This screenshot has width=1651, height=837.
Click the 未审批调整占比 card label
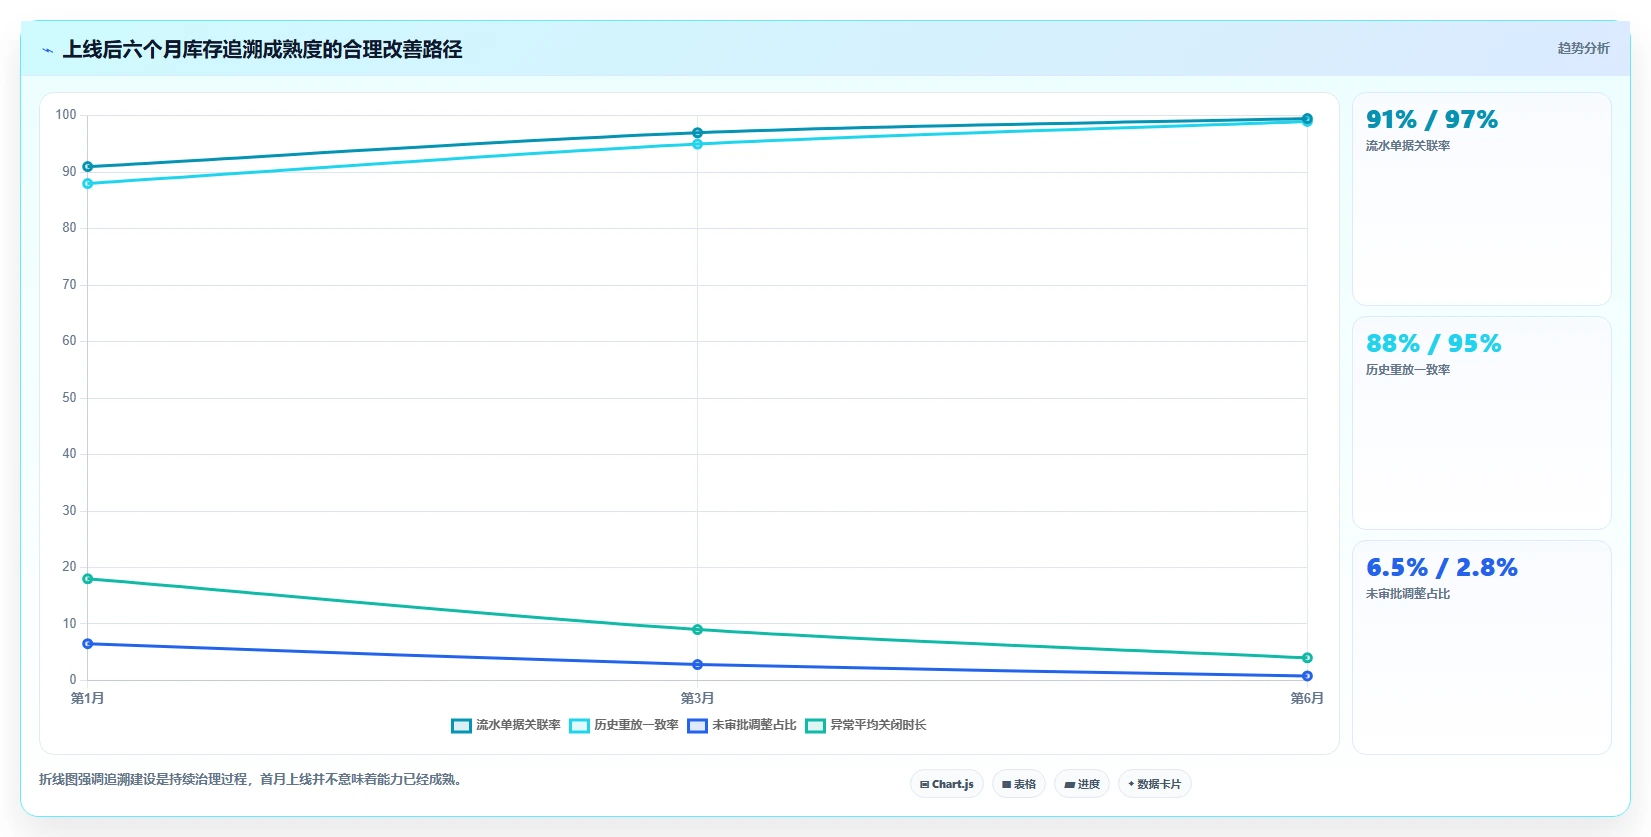coord(1408,594)
